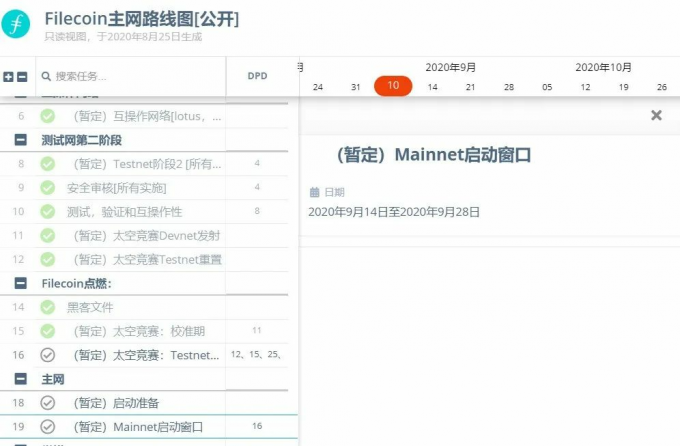This screenshot has height=446, width=680.
Task: Open task (暂定) 太空竞赛Testnet重置
Action: [147, 259]
